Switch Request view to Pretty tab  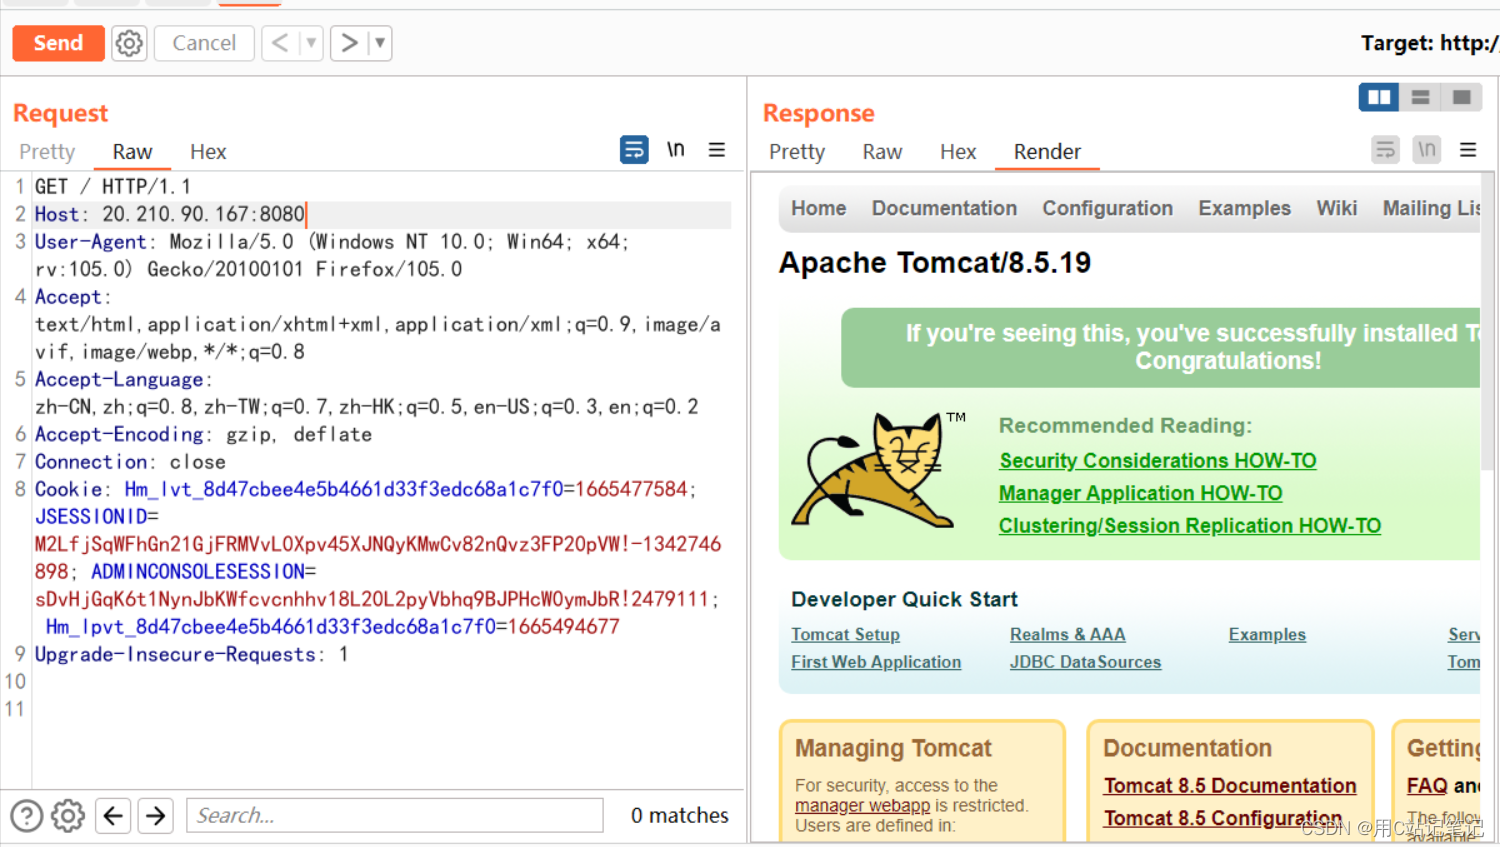pos(47,152)
